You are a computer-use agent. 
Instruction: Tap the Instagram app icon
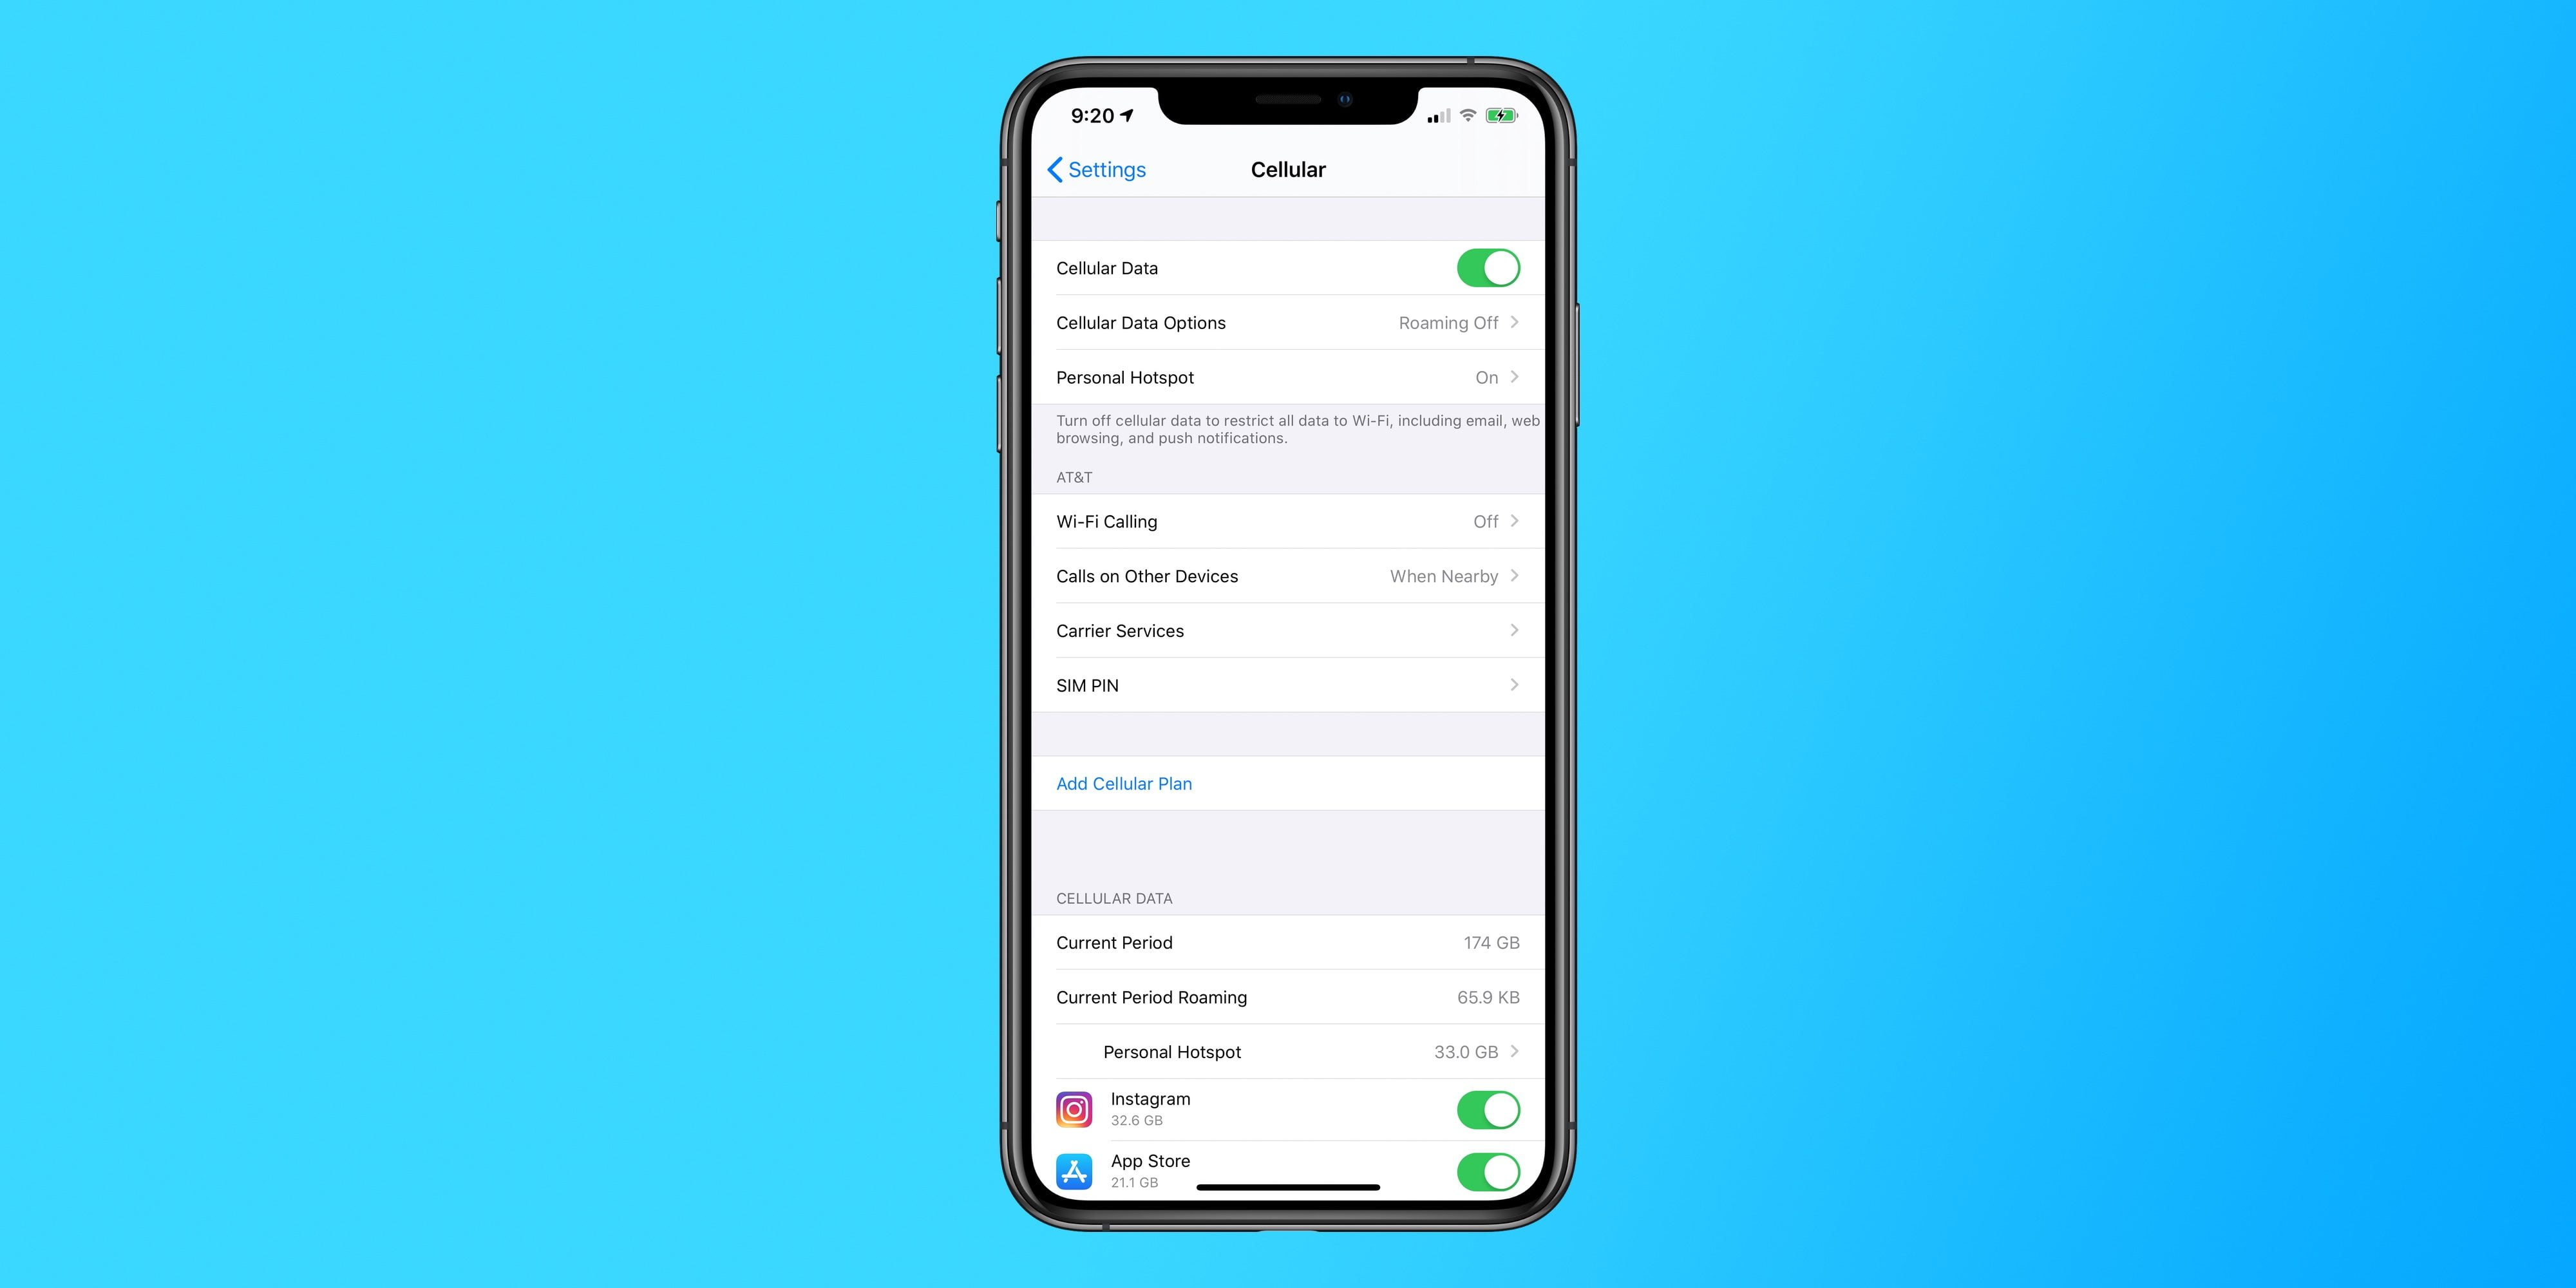tap(1071, 1110)
